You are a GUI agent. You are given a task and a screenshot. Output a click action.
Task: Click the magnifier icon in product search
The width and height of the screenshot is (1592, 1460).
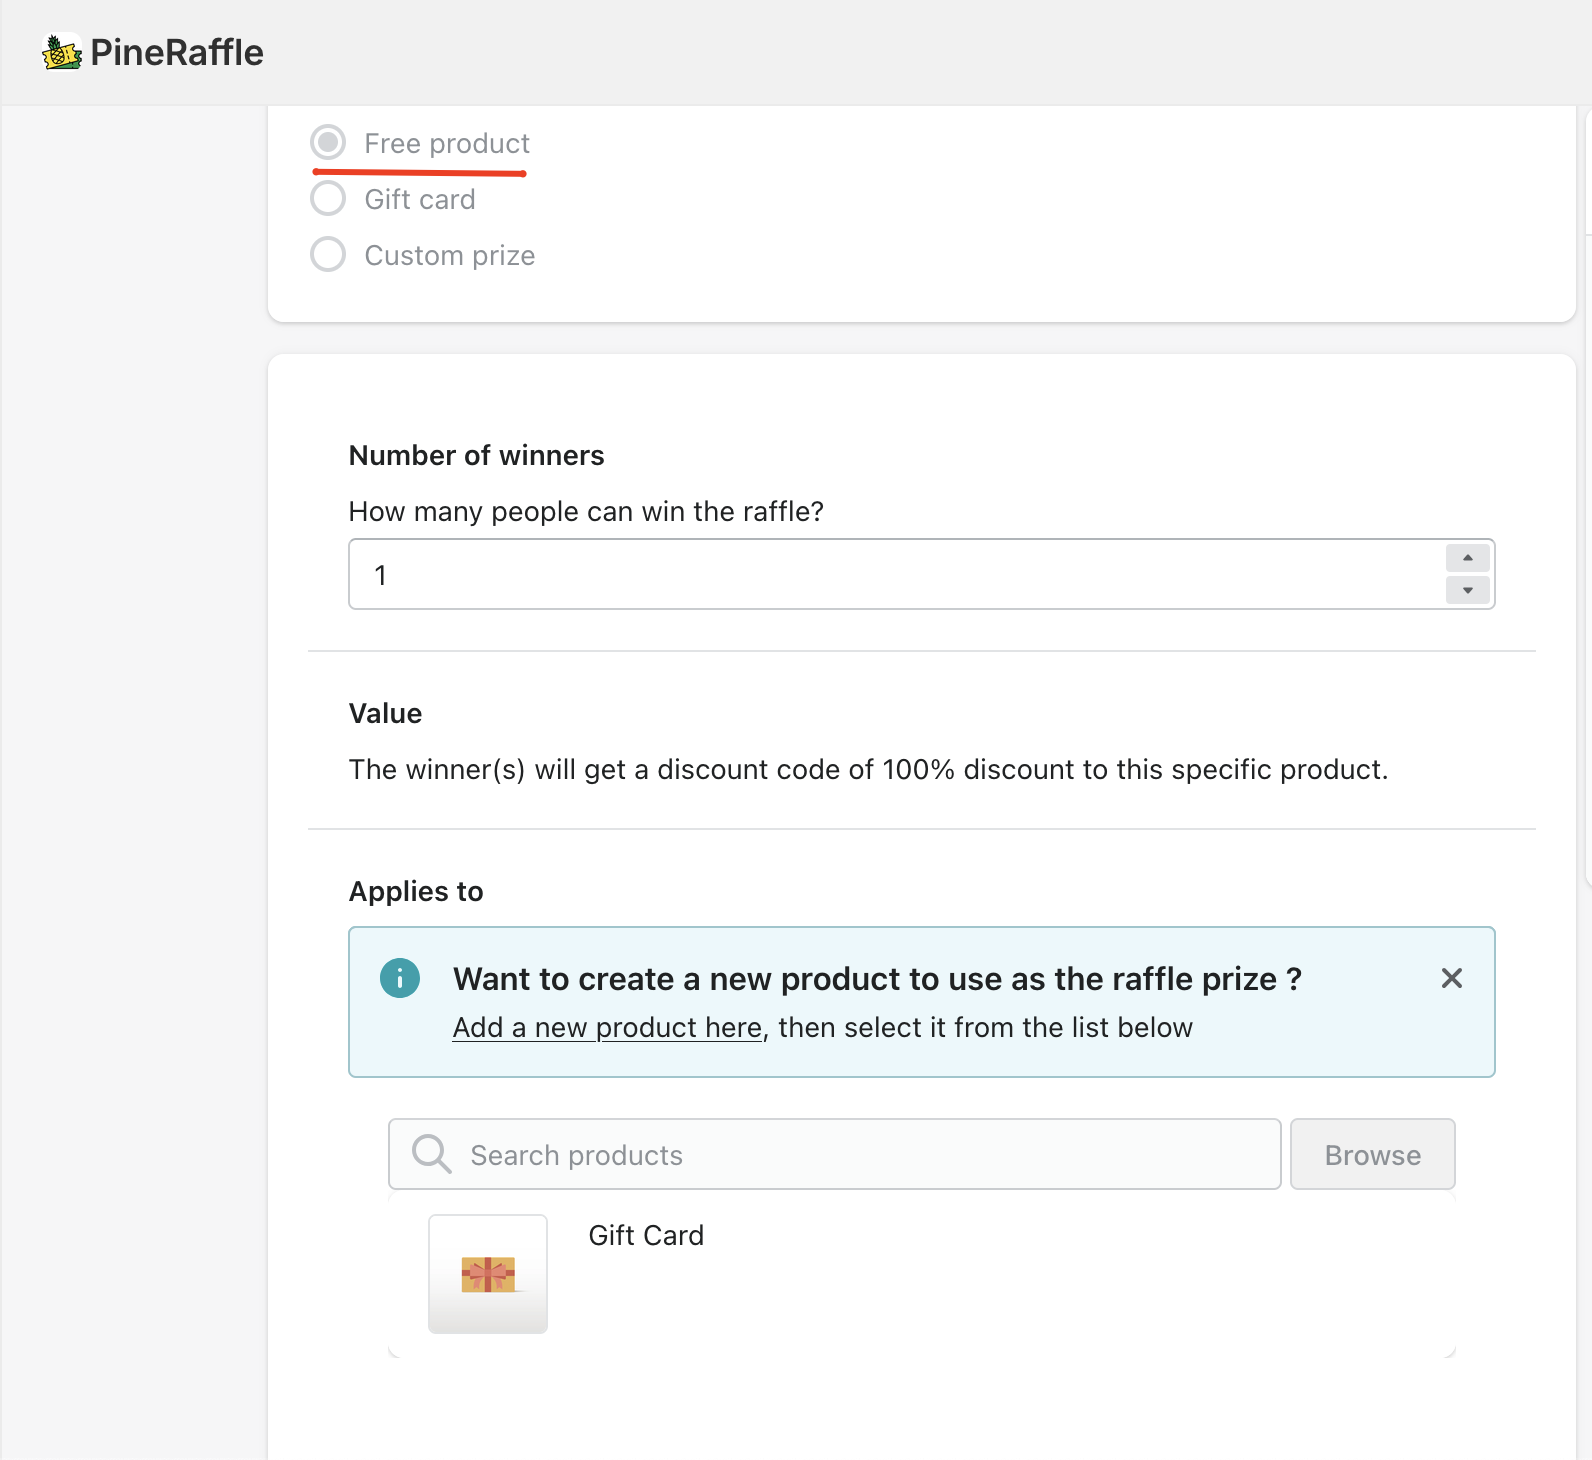tap(432, 1154)
